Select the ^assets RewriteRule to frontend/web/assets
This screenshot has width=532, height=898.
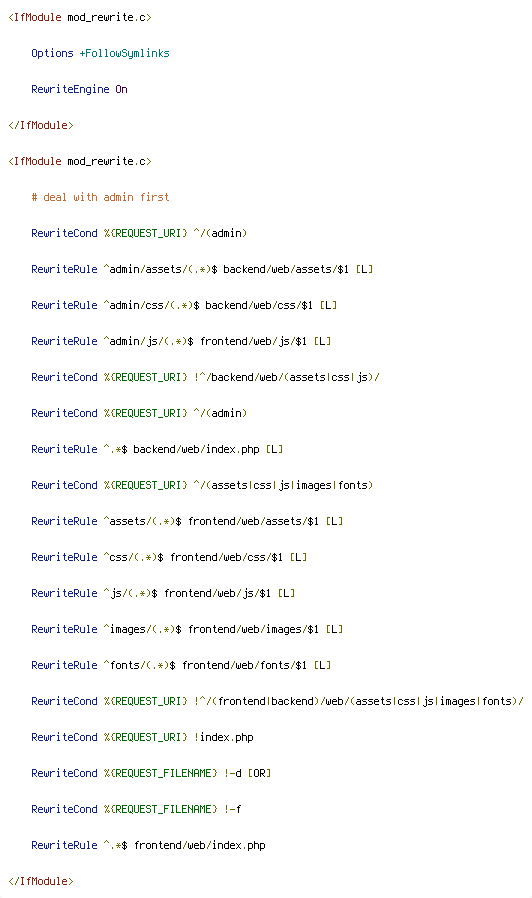(187, 521)
